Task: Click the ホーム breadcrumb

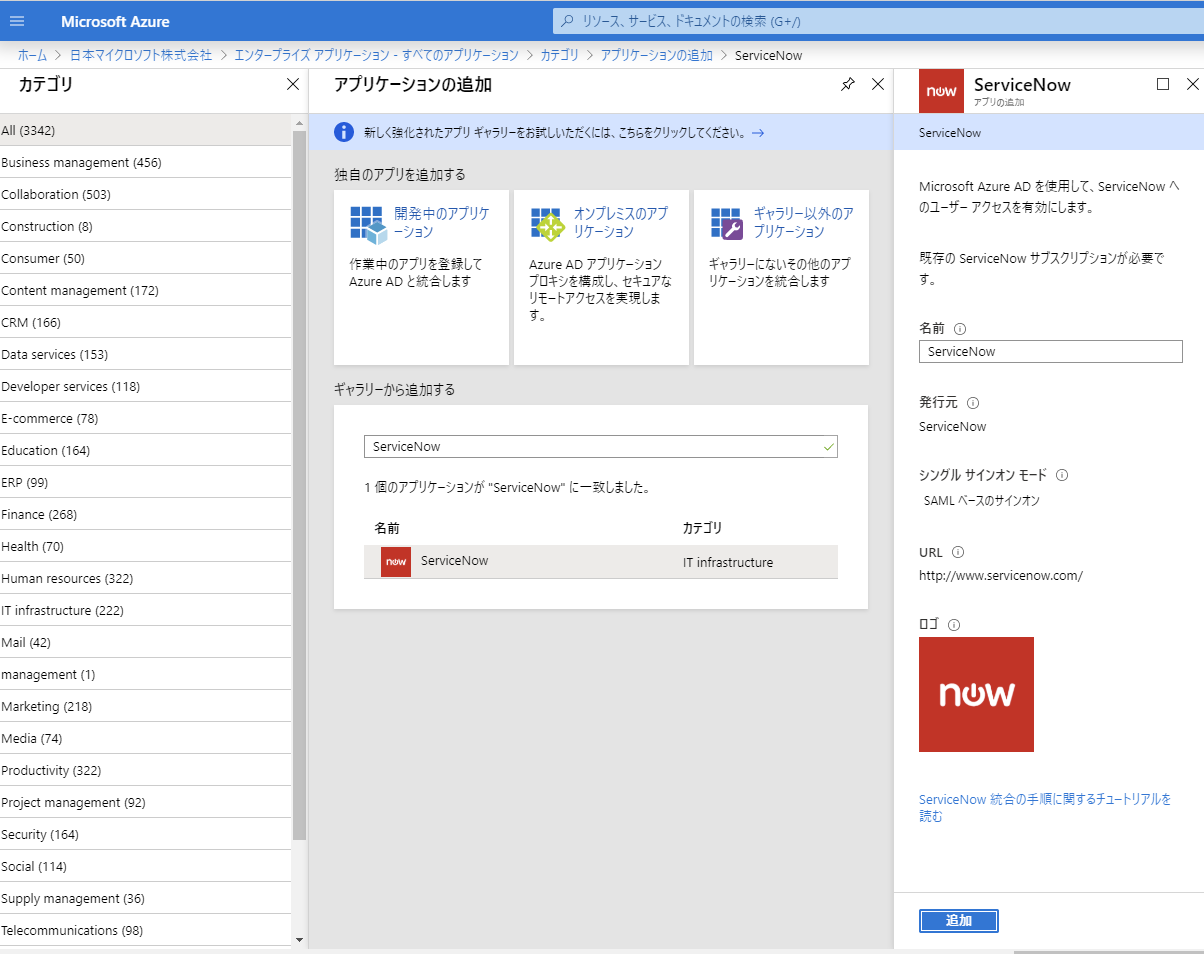Action: click(32, 55)
